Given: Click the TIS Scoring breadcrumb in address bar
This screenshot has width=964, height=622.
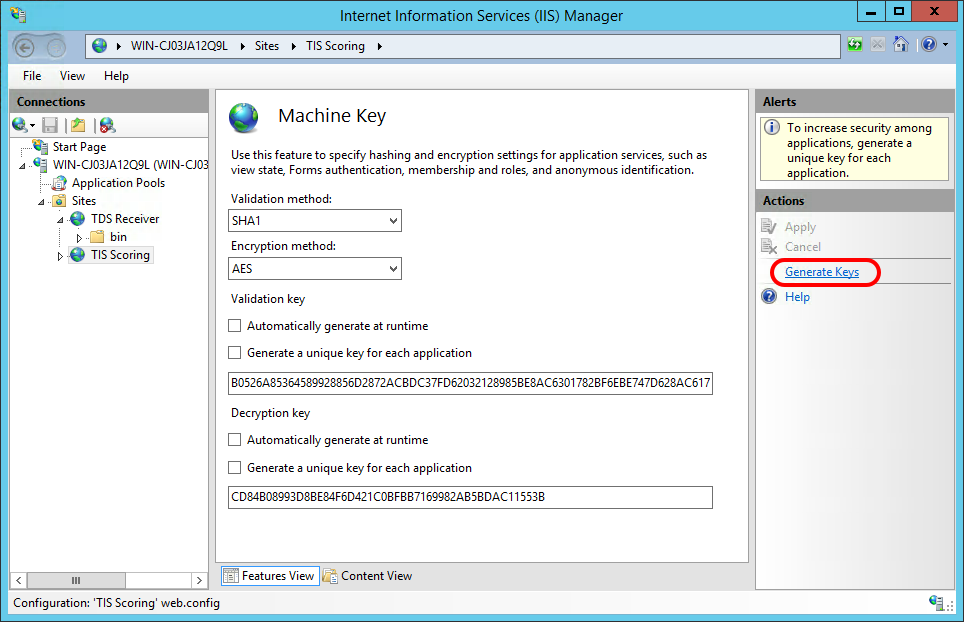Looking at the screenshot, I should [335, 46].
